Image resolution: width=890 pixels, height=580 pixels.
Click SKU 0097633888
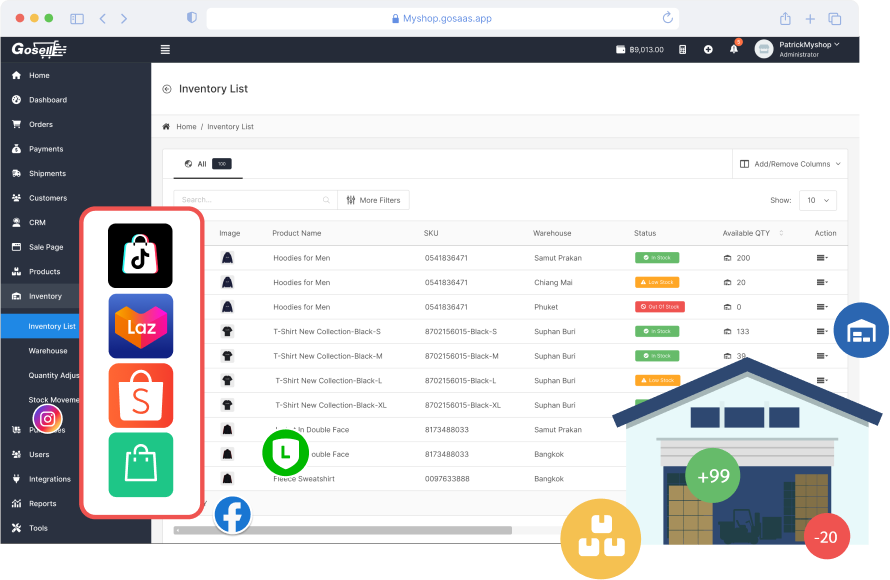point(447,478)
